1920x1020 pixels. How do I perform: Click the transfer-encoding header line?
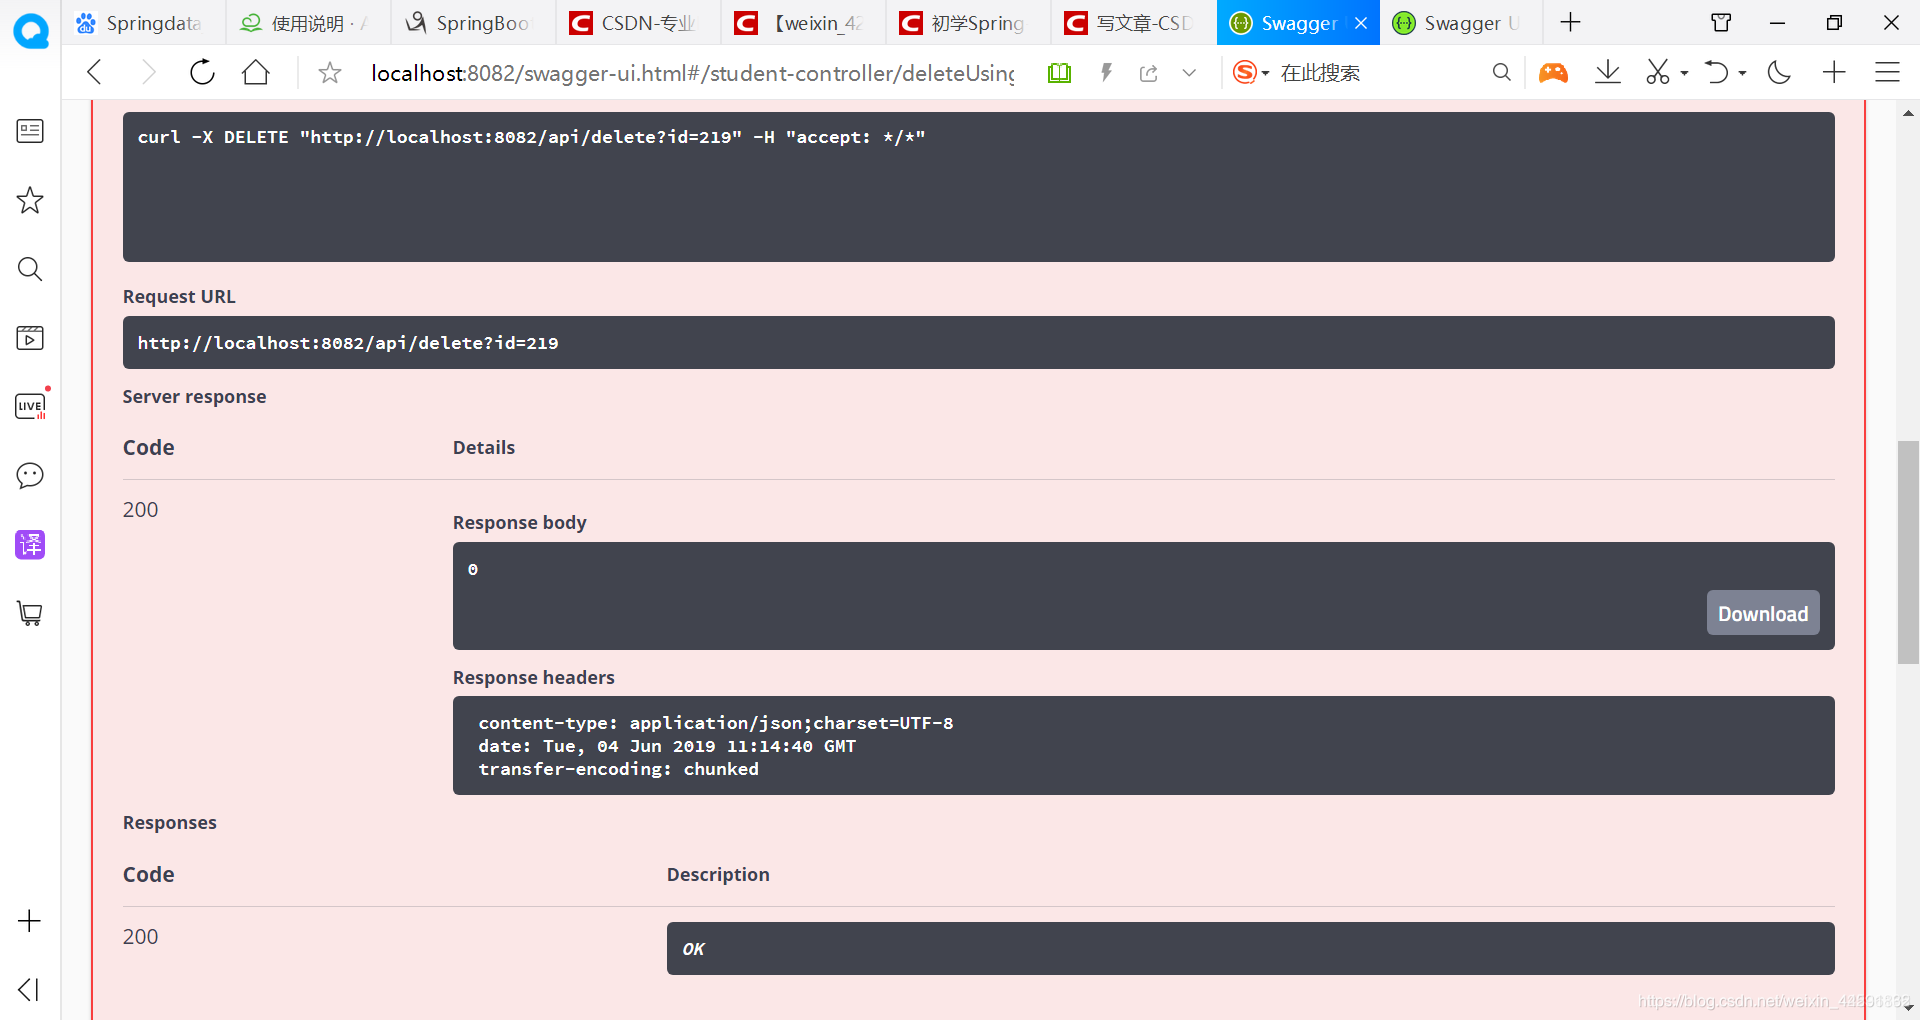[x=618, y=769]
